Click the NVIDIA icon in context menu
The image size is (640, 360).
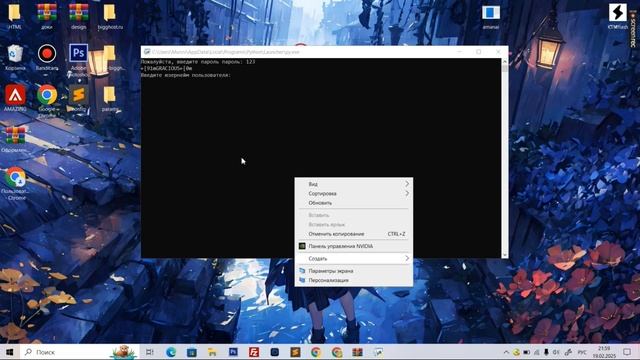302,246
